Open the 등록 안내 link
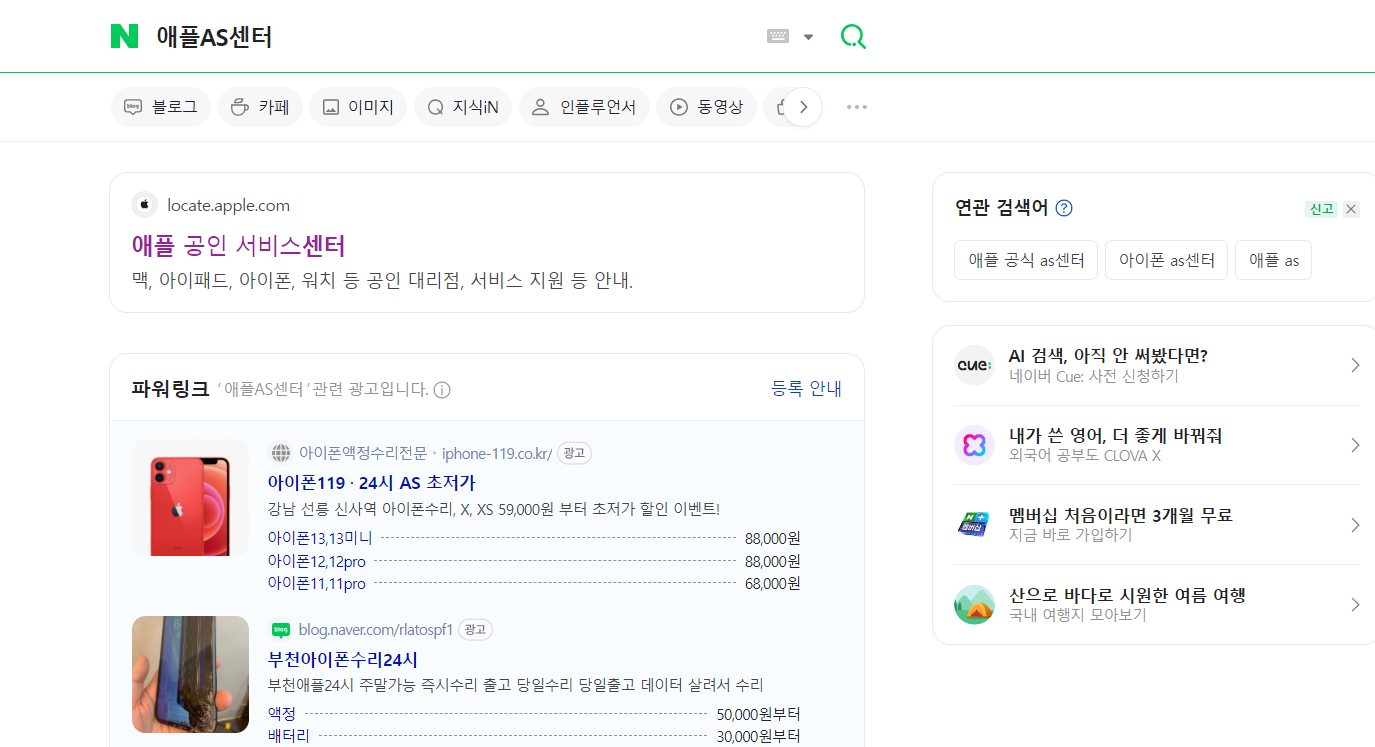This screenshot has height=747, width=1375. 806,389
